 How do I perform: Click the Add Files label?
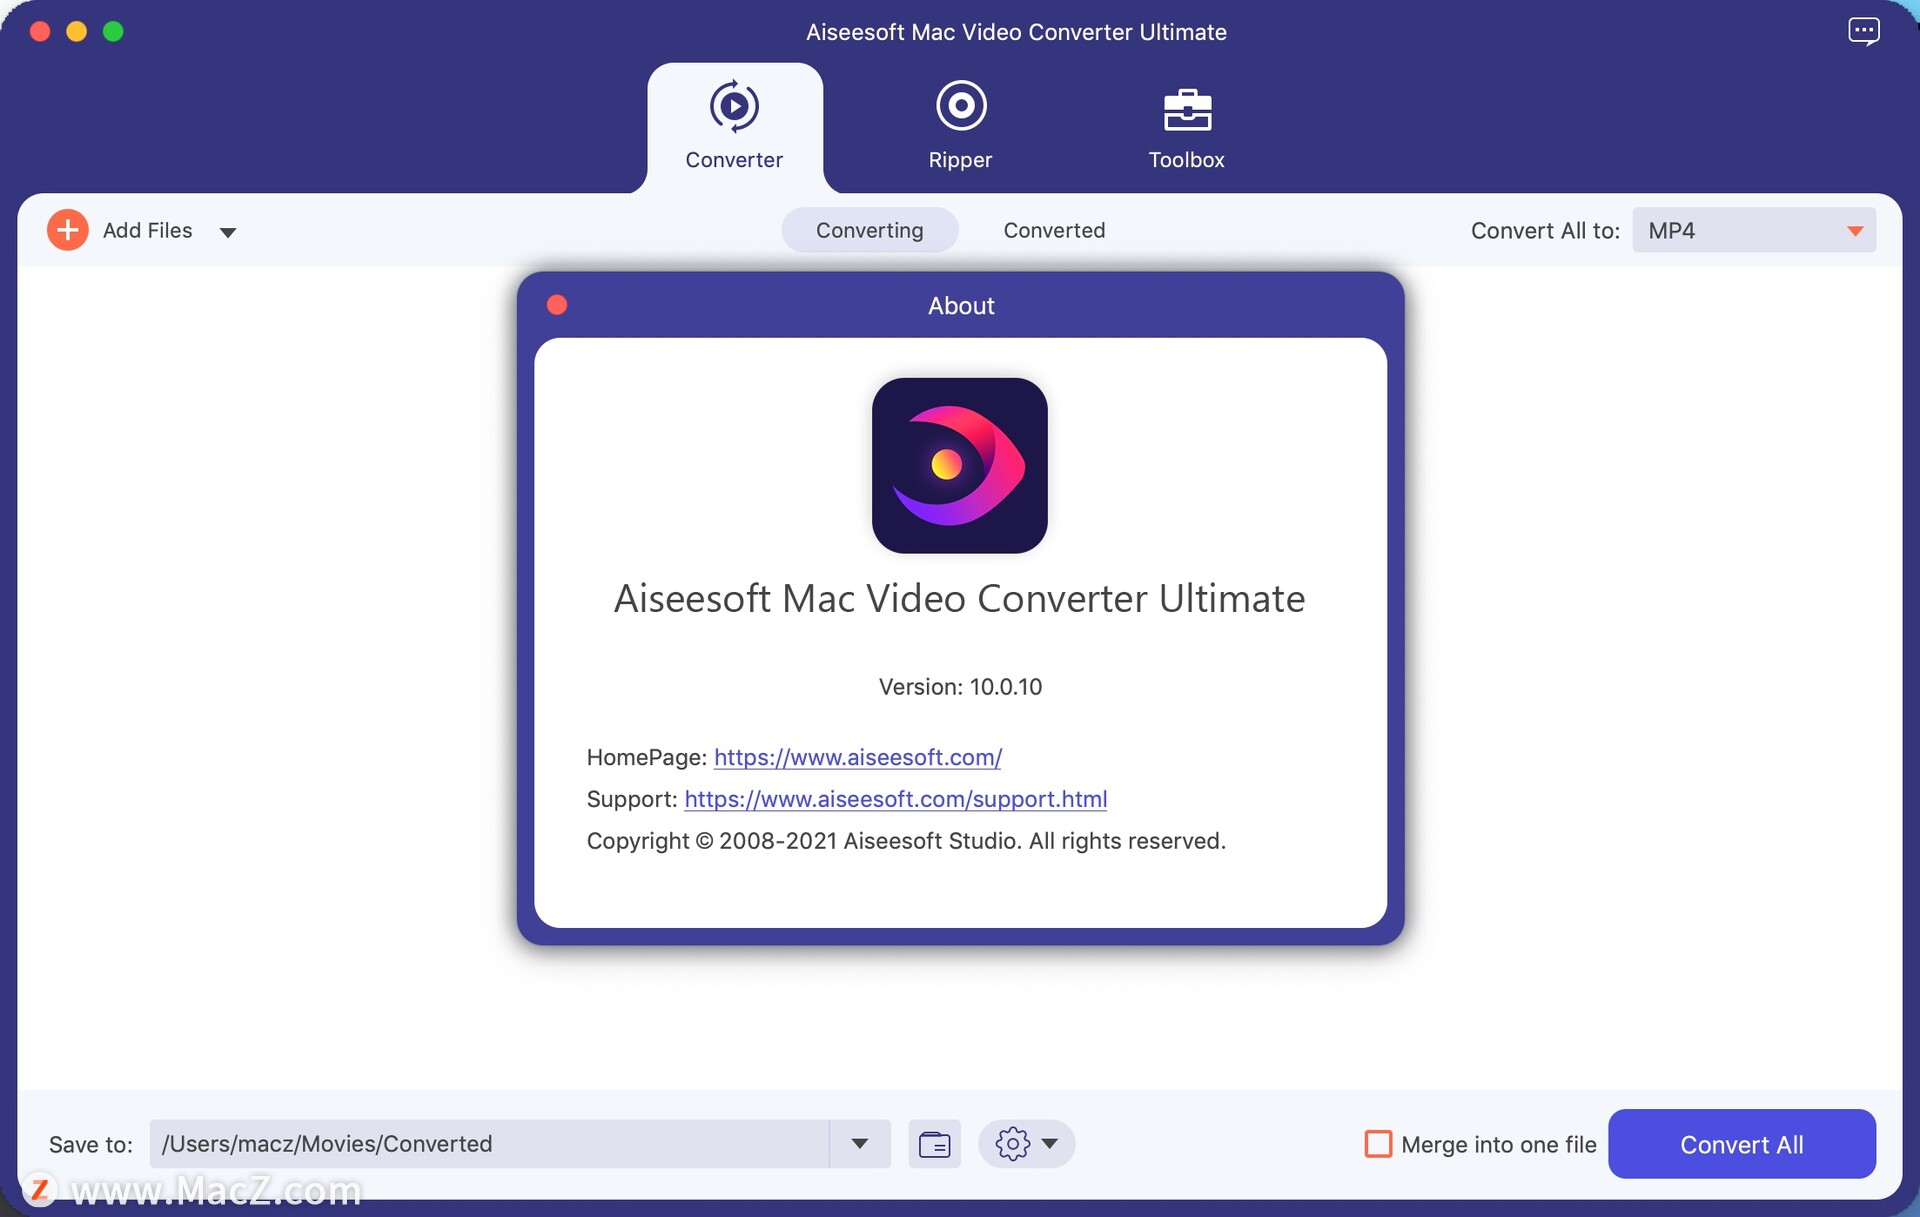[147, 230]
